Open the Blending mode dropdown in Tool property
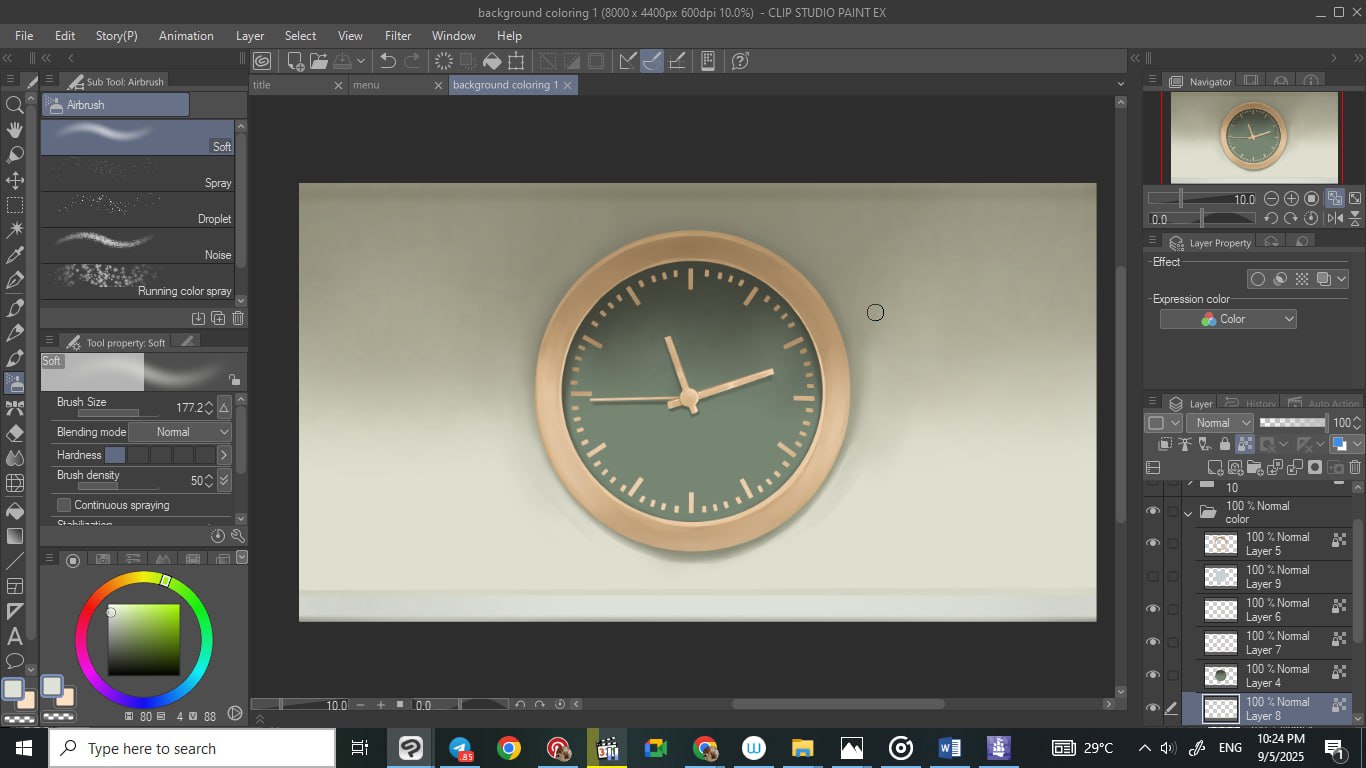Image resolution: width=1366 pixels, height=768 pixels. click(180, 432)
